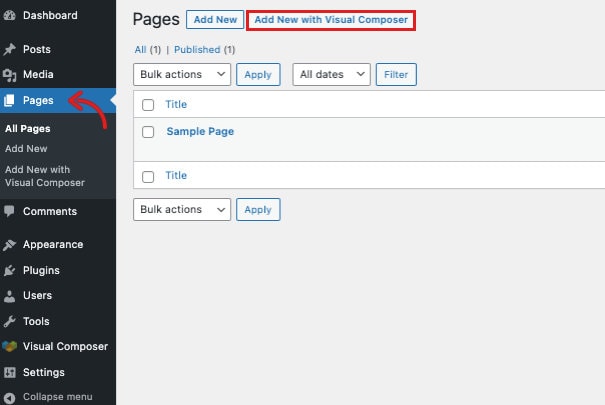Open Comments menu item

[50, 211]
